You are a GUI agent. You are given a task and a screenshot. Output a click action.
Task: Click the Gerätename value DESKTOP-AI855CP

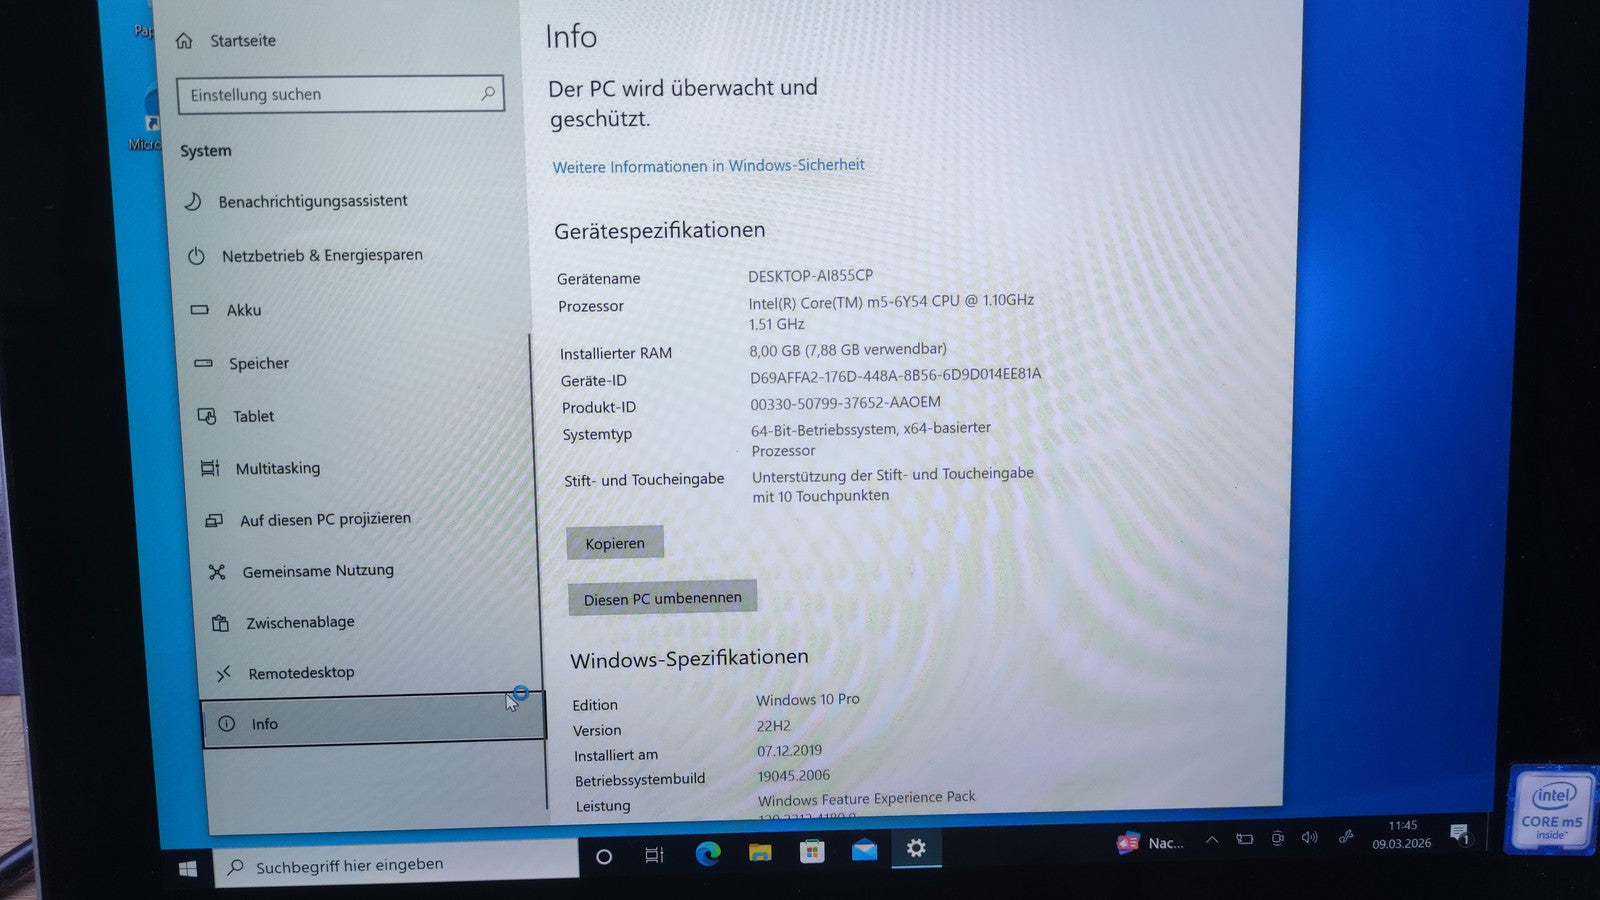coord(811,275)
